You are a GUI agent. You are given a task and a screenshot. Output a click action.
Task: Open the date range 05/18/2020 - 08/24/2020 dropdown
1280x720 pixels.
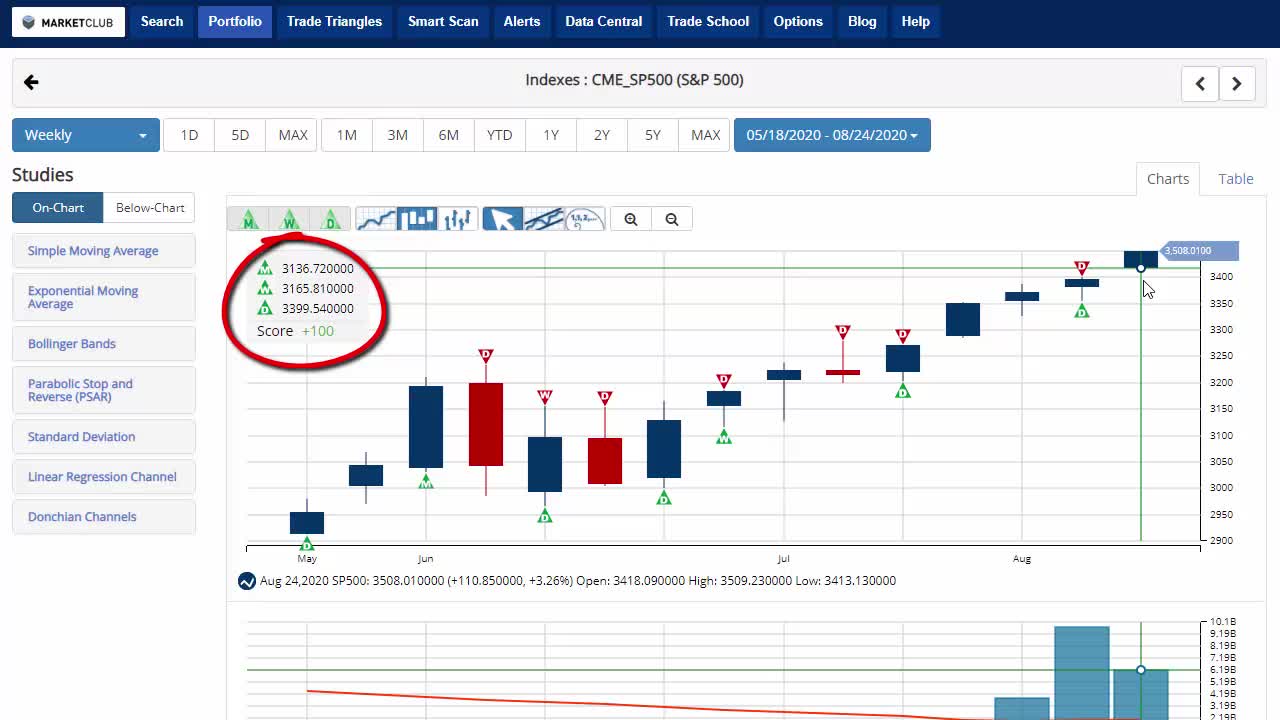click(x=832, y=135)
